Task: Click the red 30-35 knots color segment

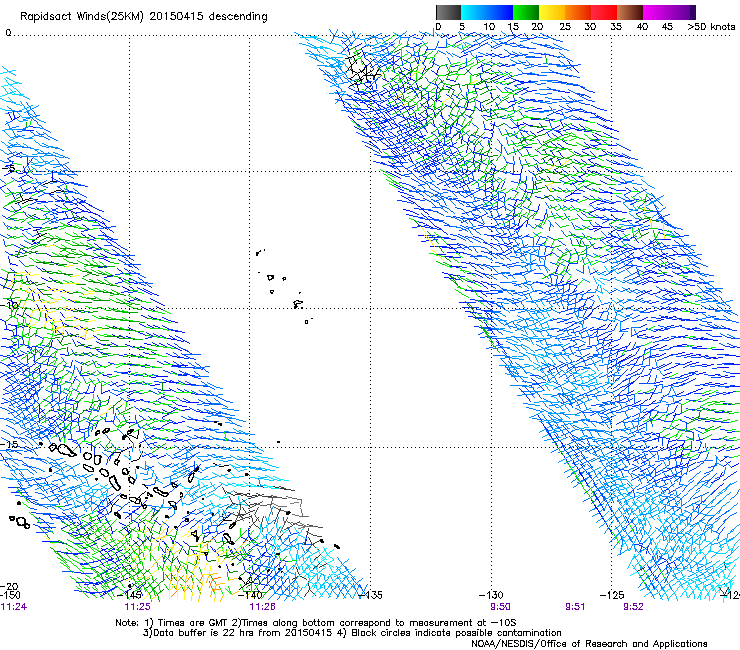Action: coord(604,12)
